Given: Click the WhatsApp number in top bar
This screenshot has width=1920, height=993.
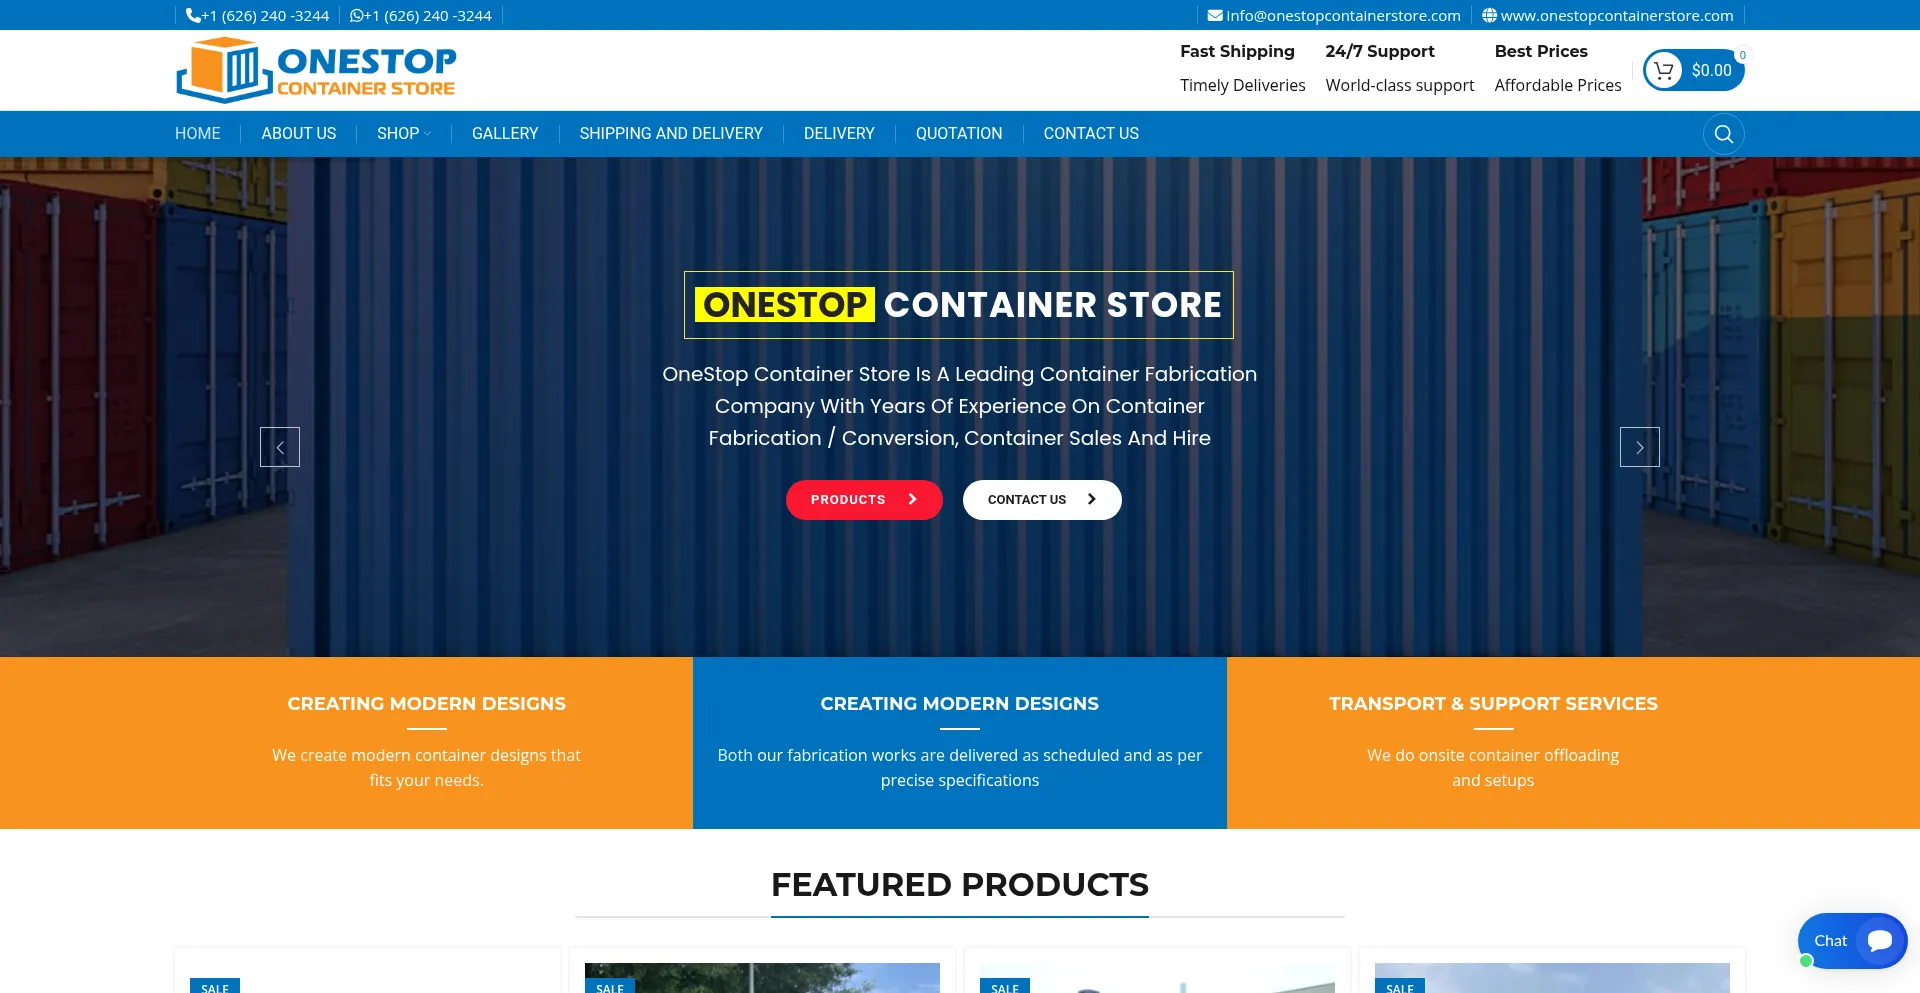Looking at the screenshot, I should pyautogui.click(x=421, y=16).
